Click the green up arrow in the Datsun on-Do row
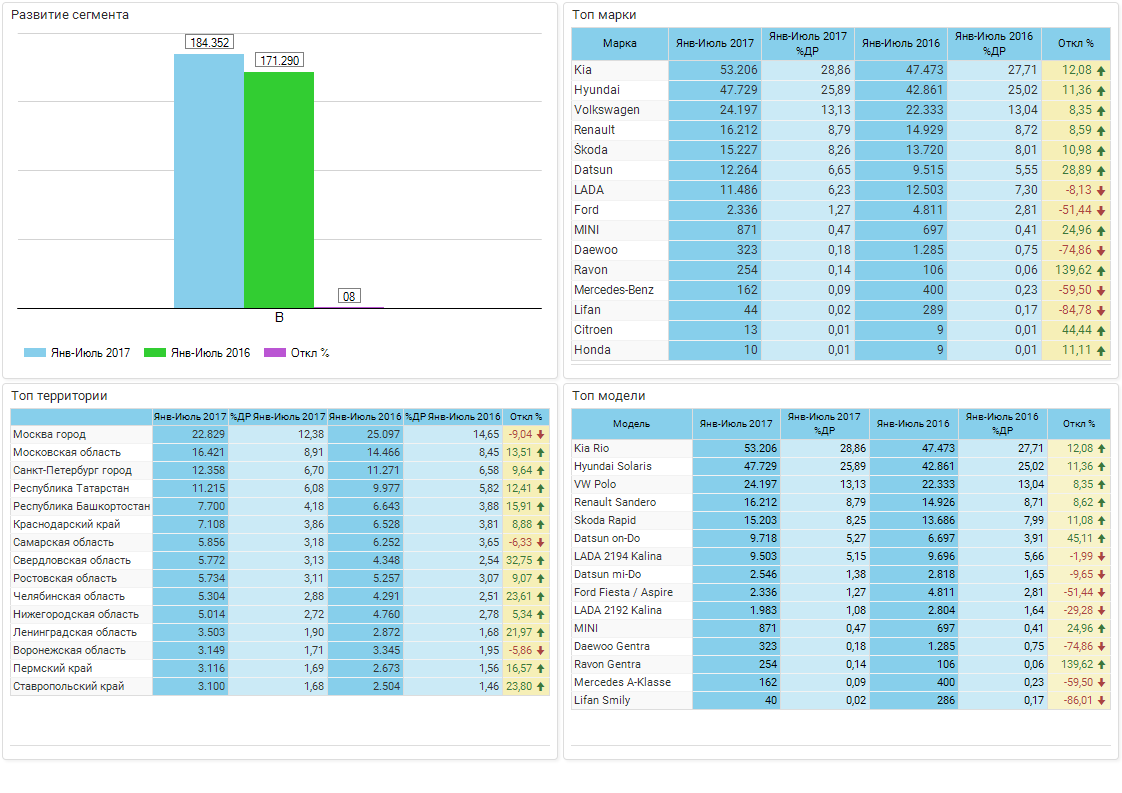1122x793 pixels. point(1101,538)
